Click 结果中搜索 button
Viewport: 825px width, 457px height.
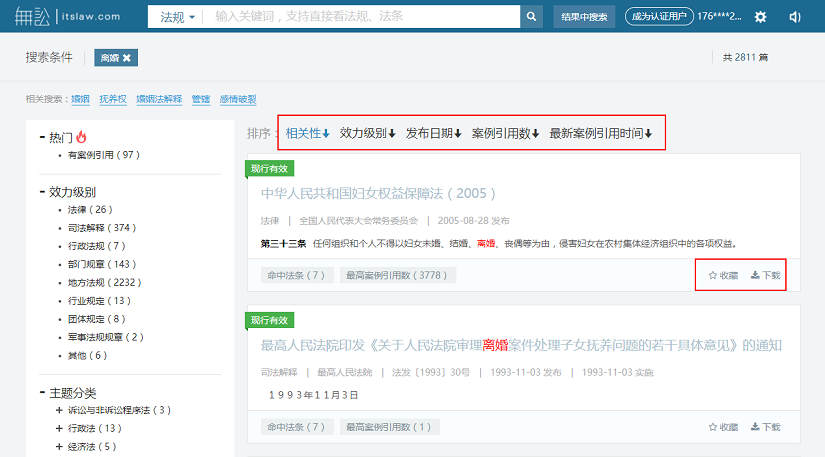tap(584, 17)
